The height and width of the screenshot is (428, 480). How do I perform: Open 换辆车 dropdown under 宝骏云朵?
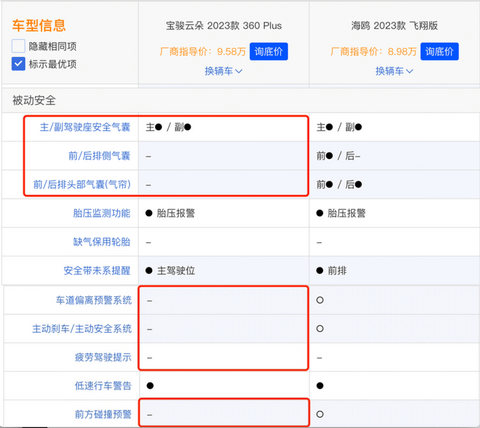coord(223,71)
